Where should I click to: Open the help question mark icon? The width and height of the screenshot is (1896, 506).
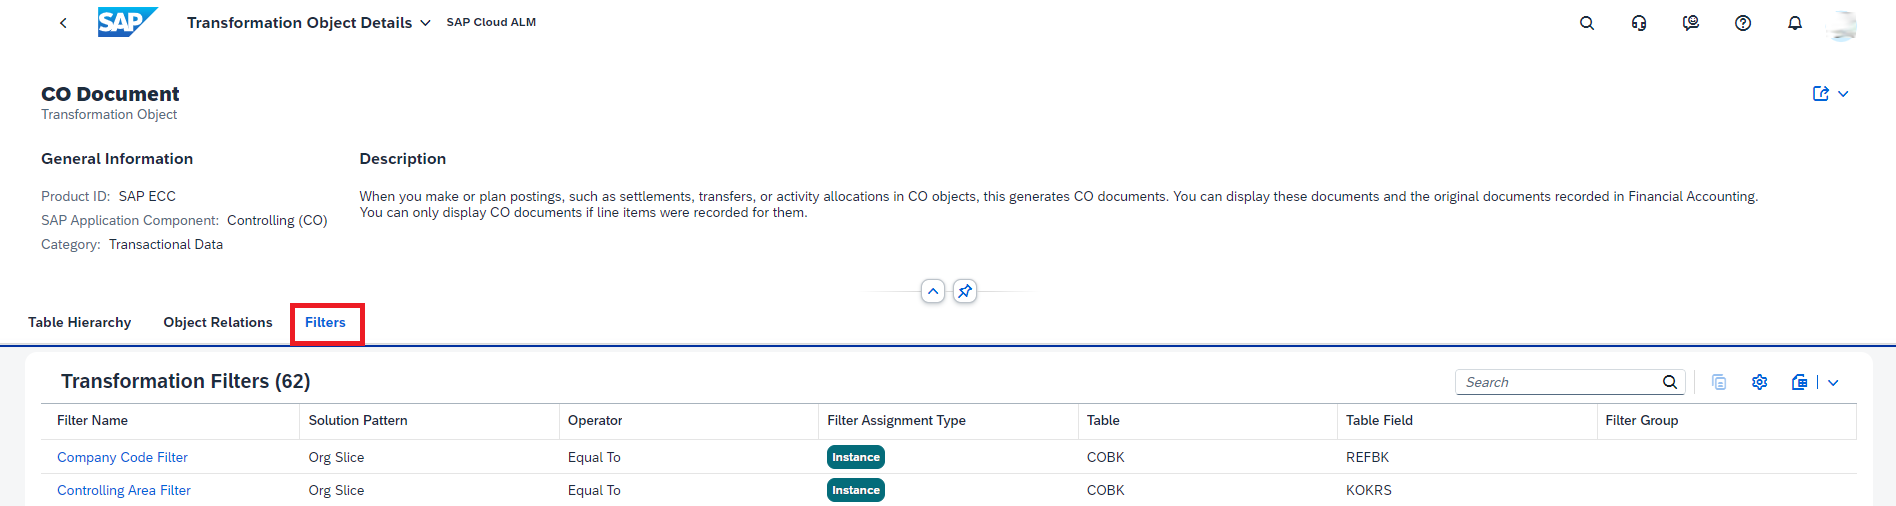tap(1742, 23)
